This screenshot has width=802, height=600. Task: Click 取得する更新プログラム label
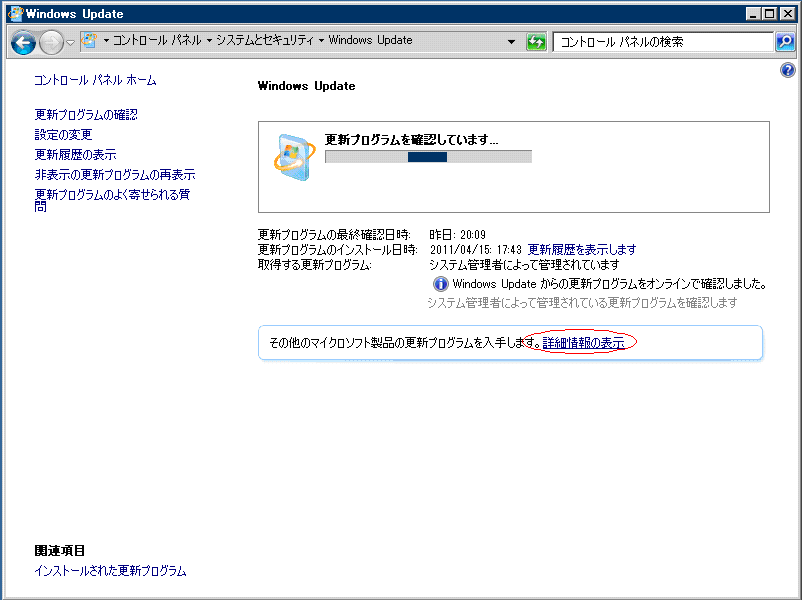315,265
